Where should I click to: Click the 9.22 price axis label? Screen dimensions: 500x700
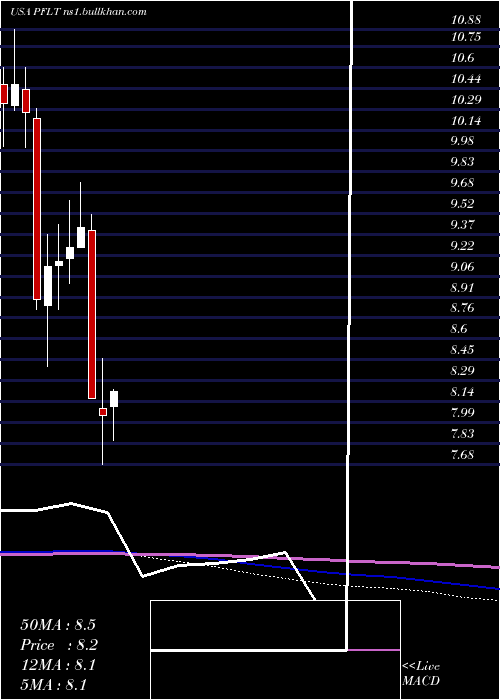click(x=462, y=246)
